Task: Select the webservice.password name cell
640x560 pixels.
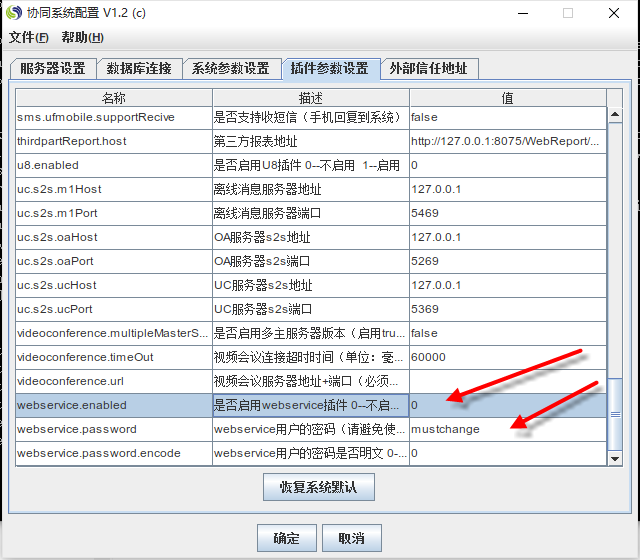Action: 114,429
